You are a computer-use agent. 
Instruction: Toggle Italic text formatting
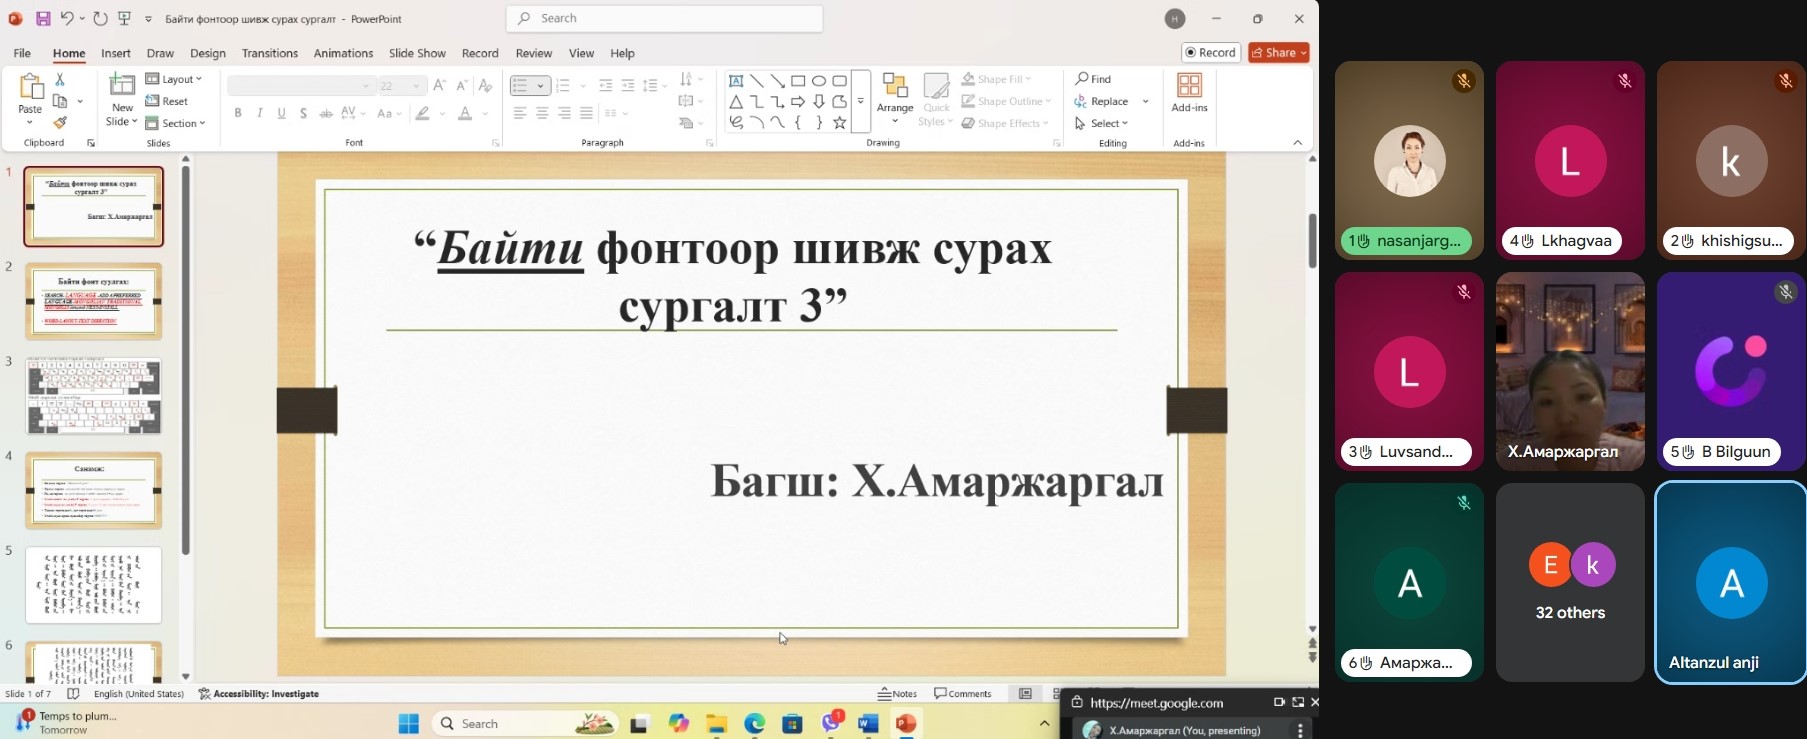pos(260,114)
